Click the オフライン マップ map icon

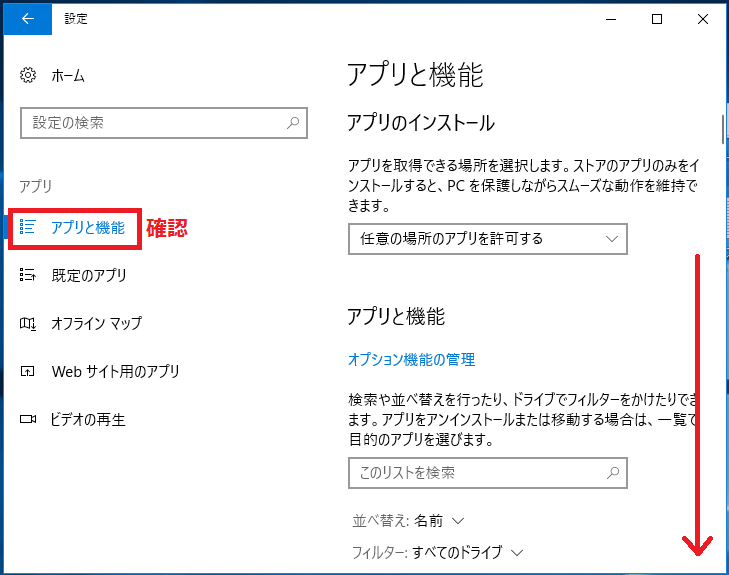click(x=27, y=323)
